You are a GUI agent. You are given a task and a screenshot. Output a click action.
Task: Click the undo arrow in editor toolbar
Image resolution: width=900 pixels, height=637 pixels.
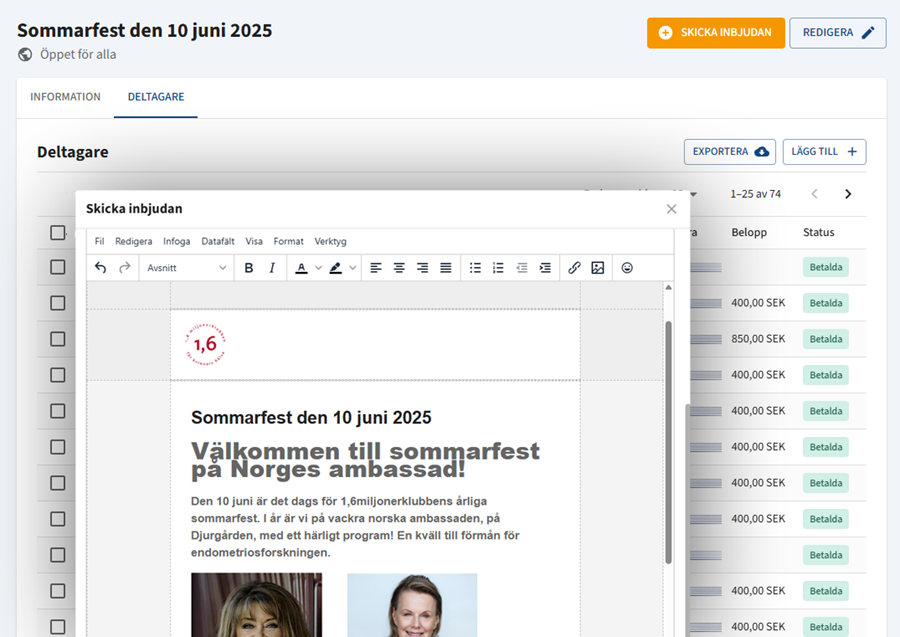point(100,268)
